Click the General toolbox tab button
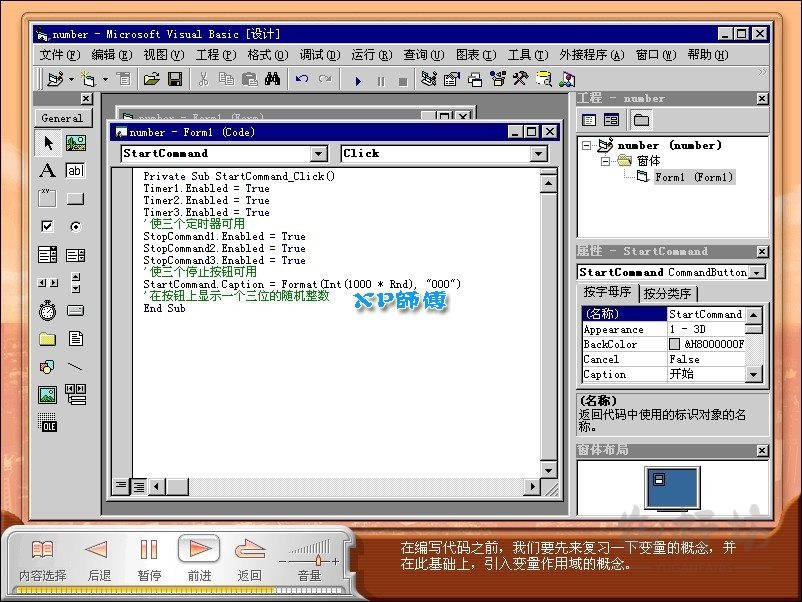Image resolution: width=802 pixels, height=602 pixels. [62, 118]
